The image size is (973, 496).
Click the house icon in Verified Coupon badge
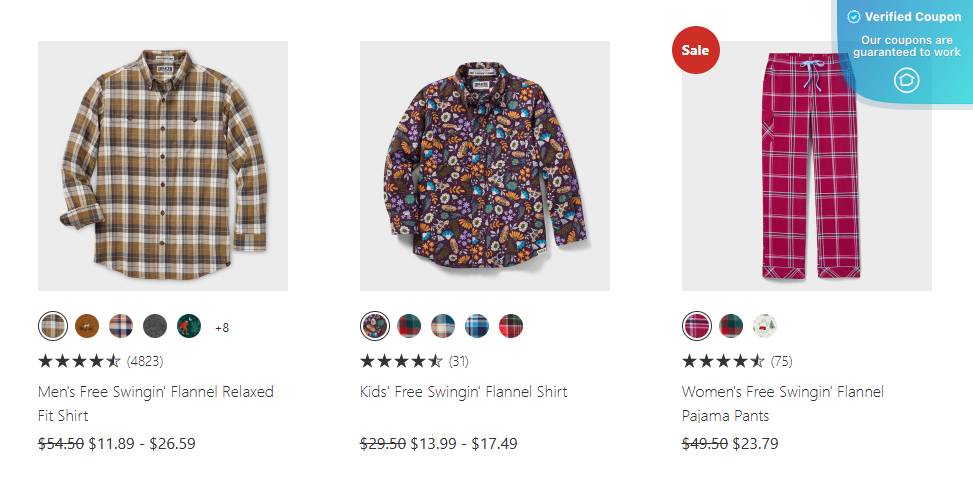click(x=906, y=81)
